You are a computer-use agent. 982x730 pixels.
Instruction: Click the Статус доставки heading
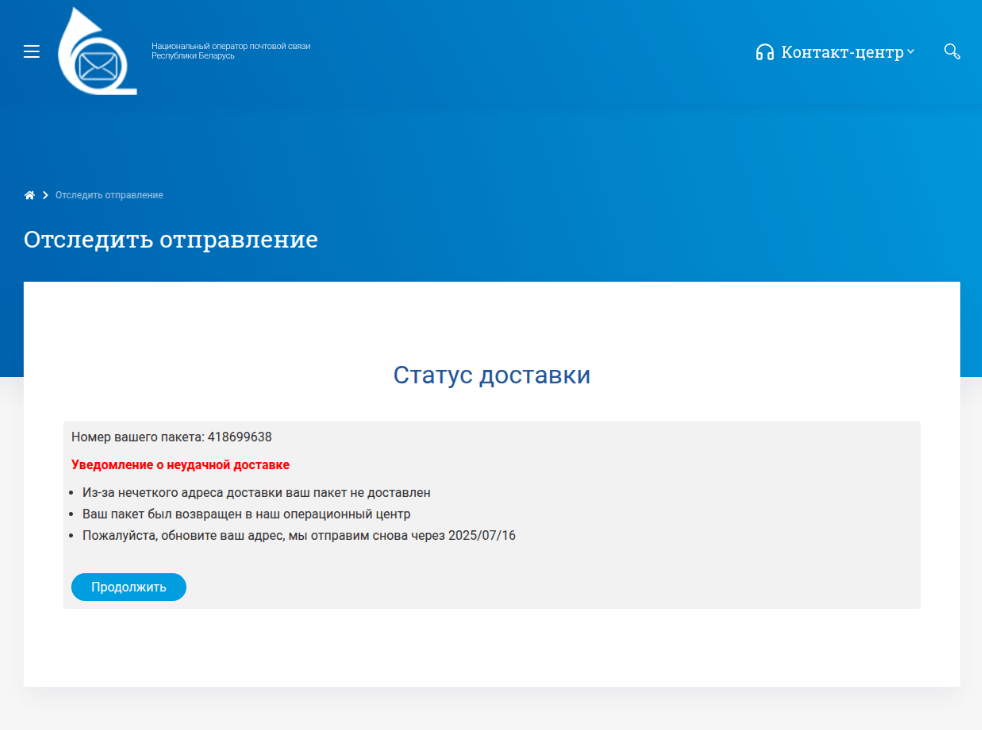tap(492, 375)
